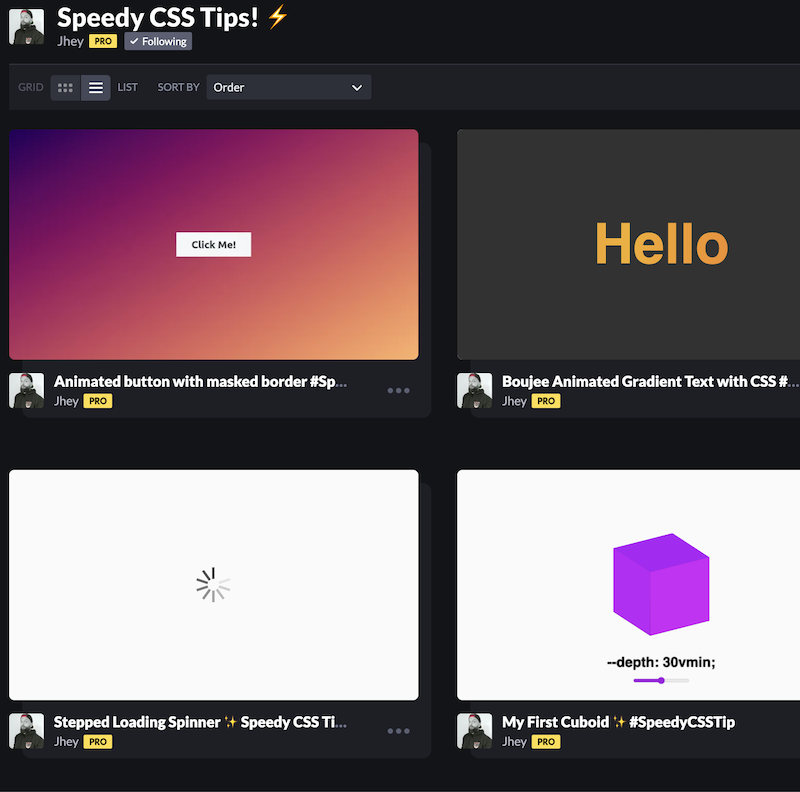Click the avatar beside Stepped Loading Spinner
The image size is (800, 792).
(x=27, y=731)
